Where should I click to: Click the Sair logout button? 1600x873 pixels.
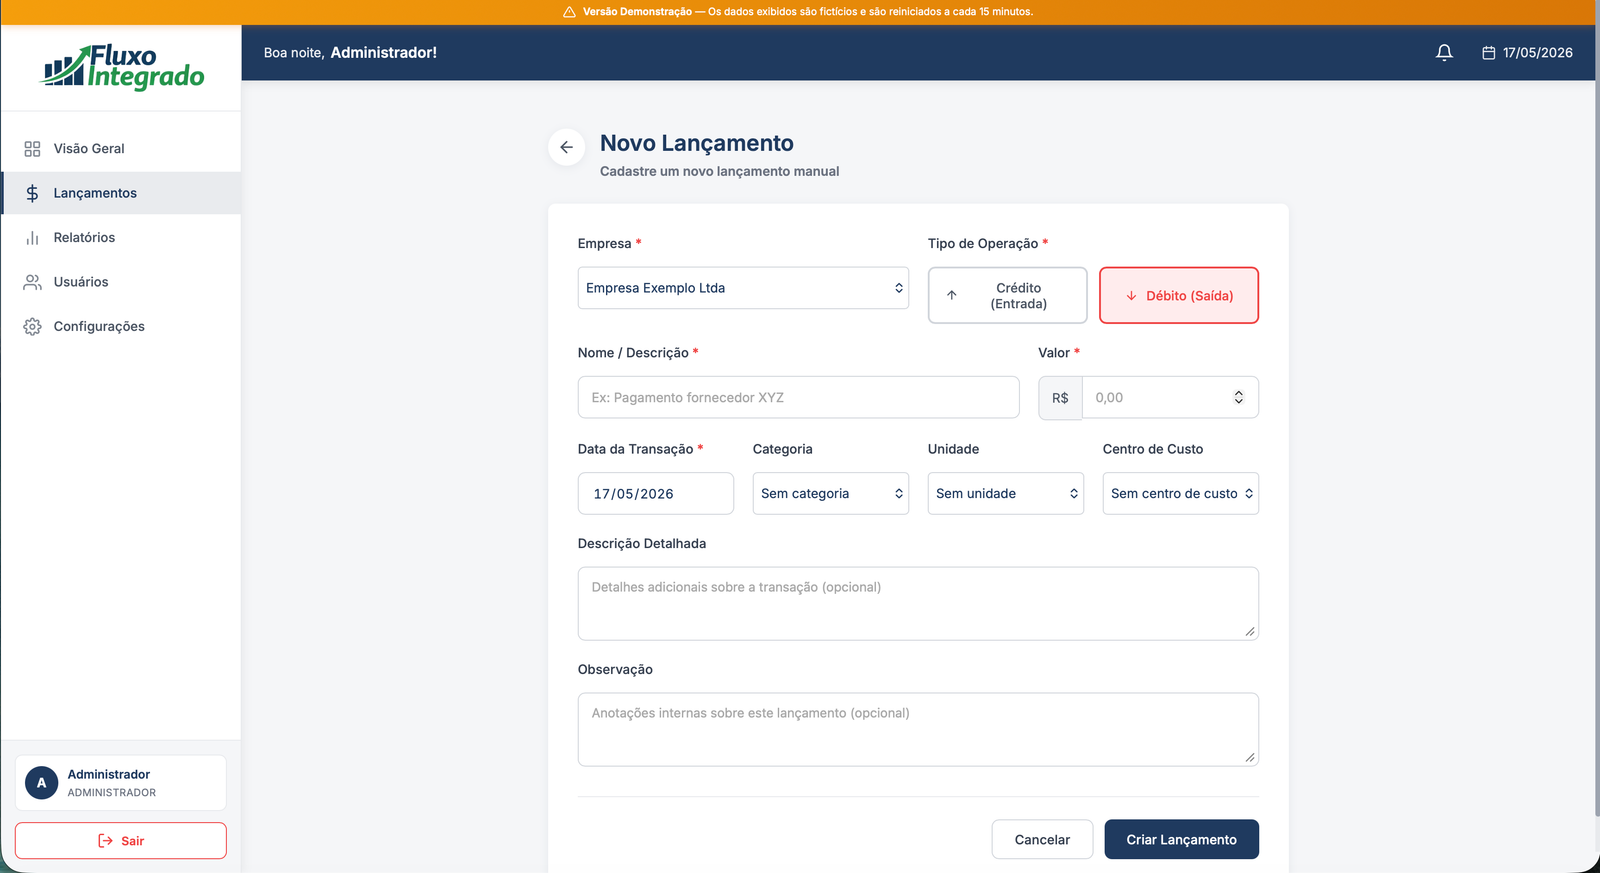tap(121, 840)
